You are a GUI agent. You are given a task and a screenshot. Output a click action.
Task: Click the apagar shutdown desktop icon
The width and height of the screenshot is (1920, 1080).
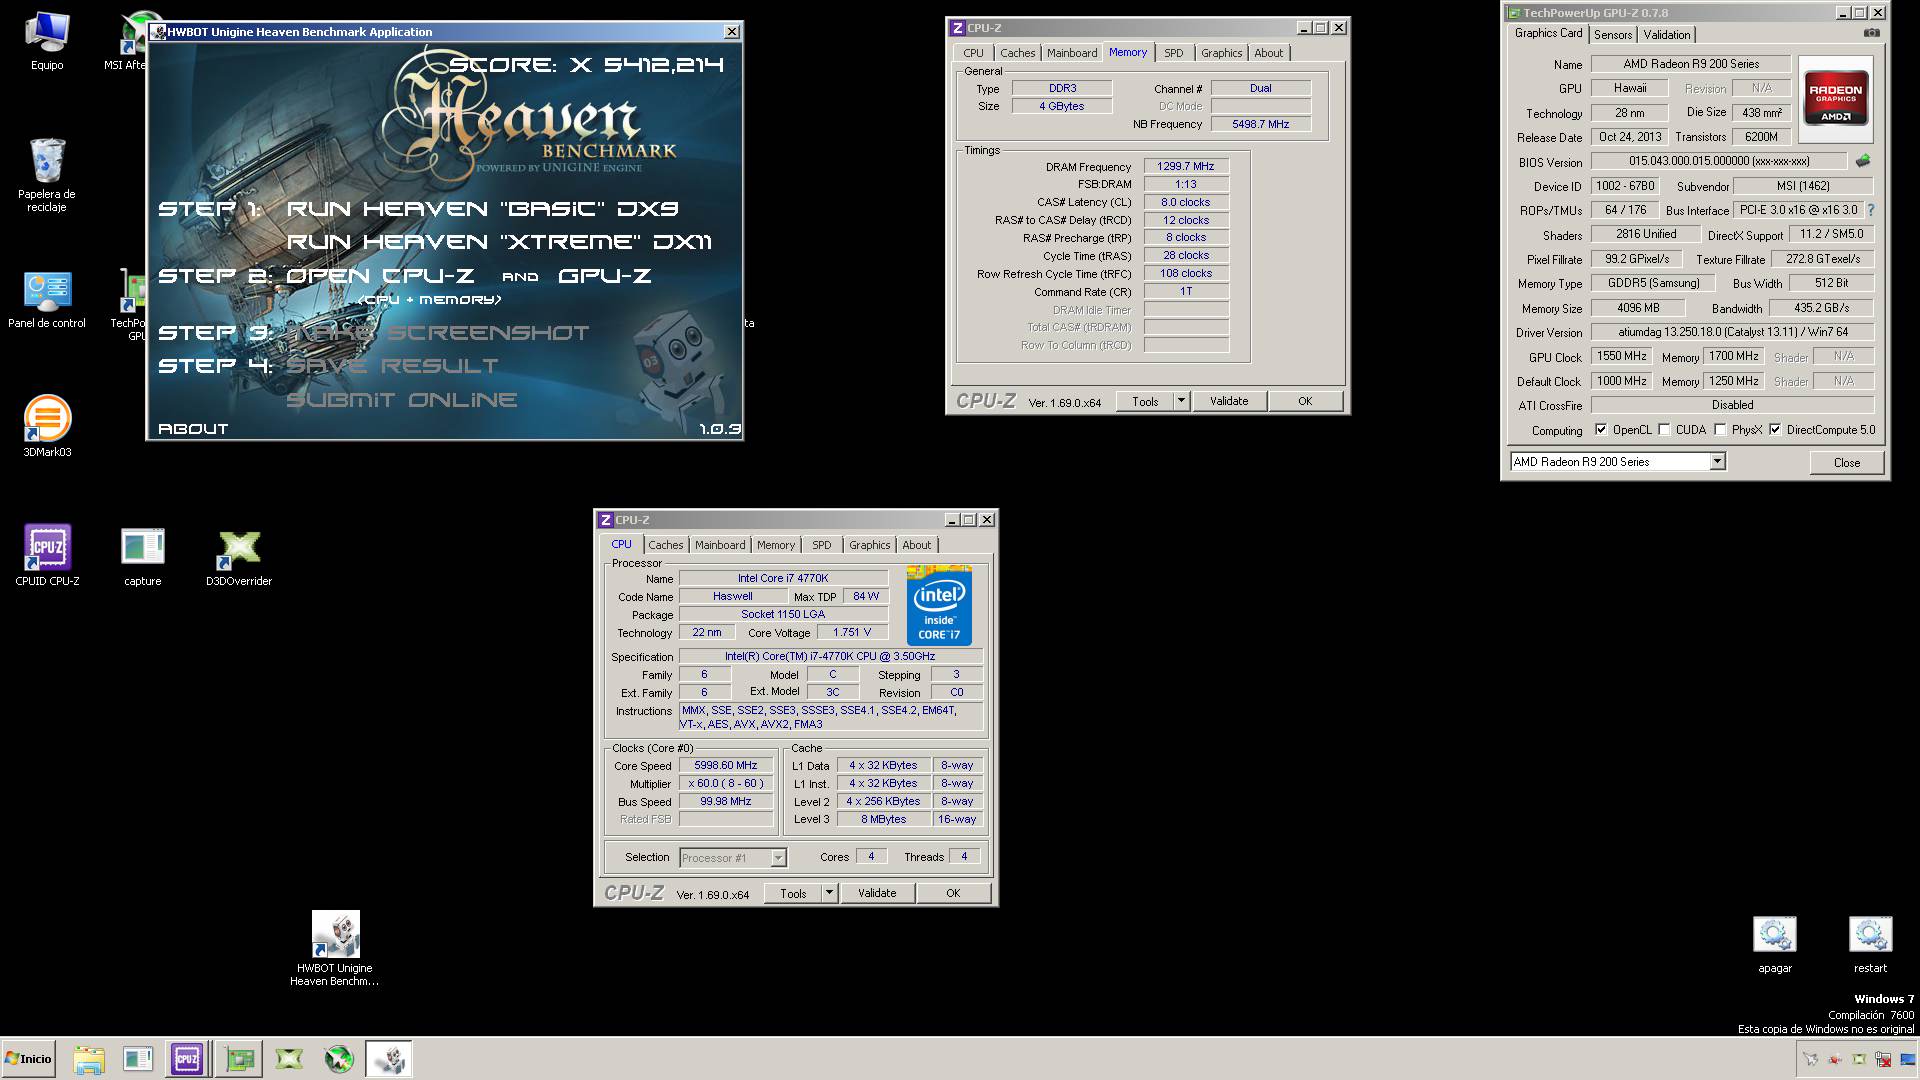pyautogui.click(x=1775, y=944)
